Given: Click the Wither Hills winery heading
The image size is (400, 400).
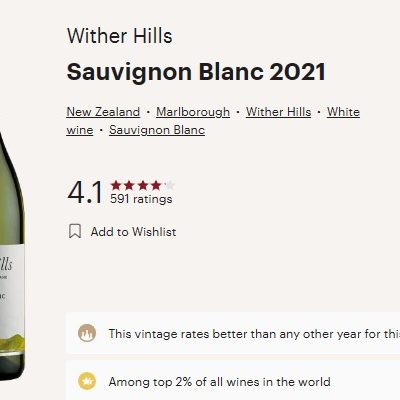Looking at the screenshot, I should point(120,36).
